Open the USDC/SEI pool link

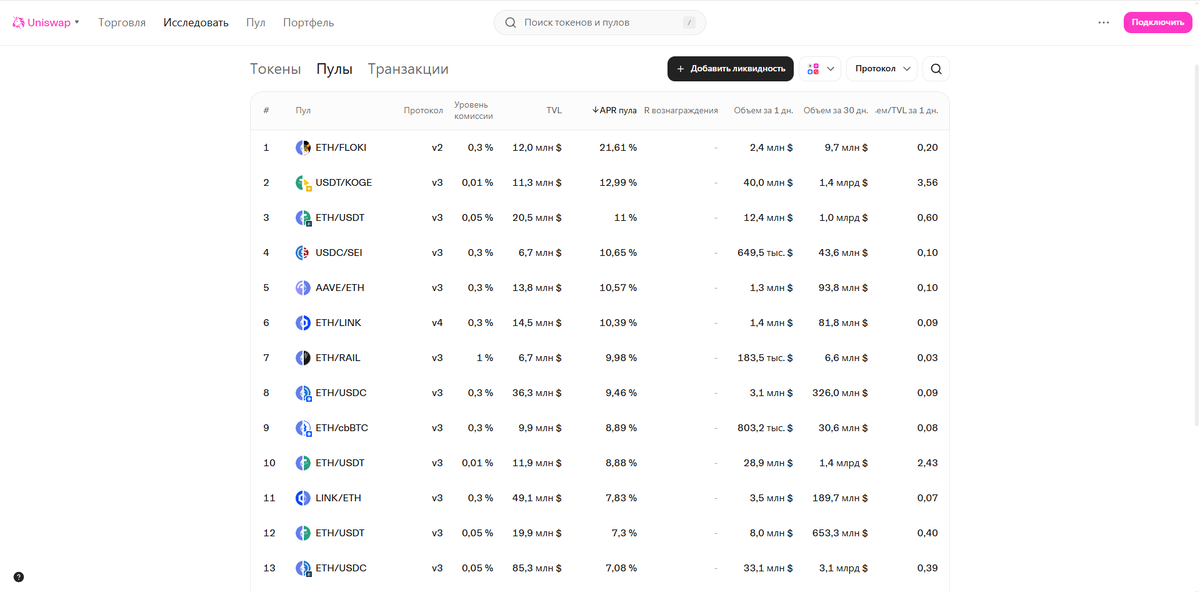tap(338, 253)
